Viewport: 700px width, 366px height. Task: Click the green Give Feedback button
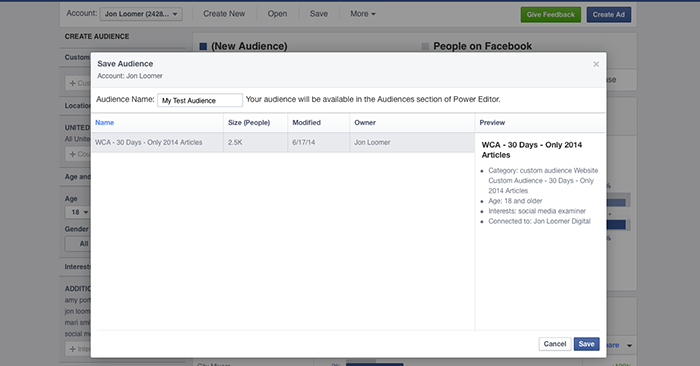click(x=550, y=15)
